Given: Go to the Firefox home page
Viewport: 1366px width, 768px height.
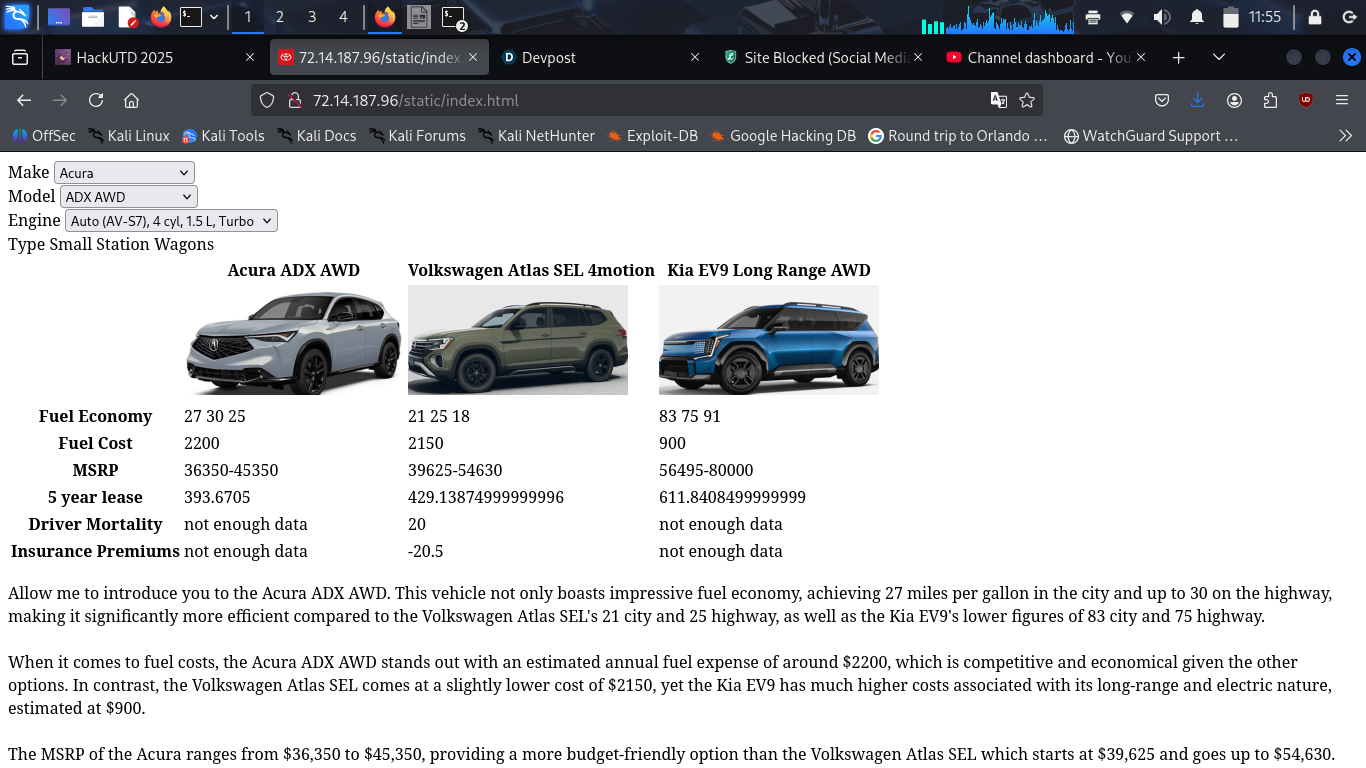Looking at the screenshot, I should tap(131, 100).
